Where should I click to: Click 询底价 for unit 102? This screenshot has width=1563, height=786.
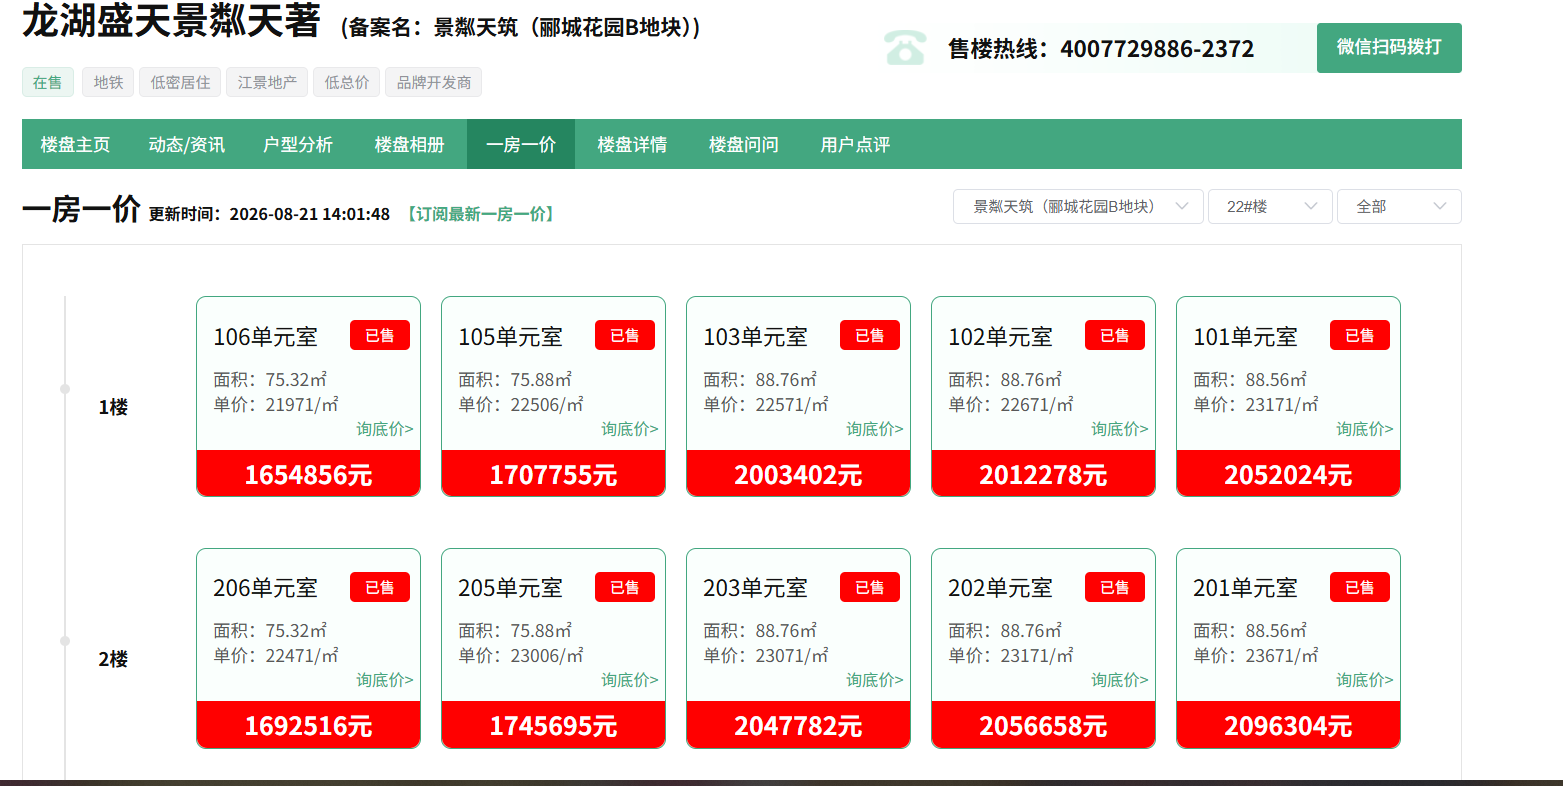point(1120,429)
